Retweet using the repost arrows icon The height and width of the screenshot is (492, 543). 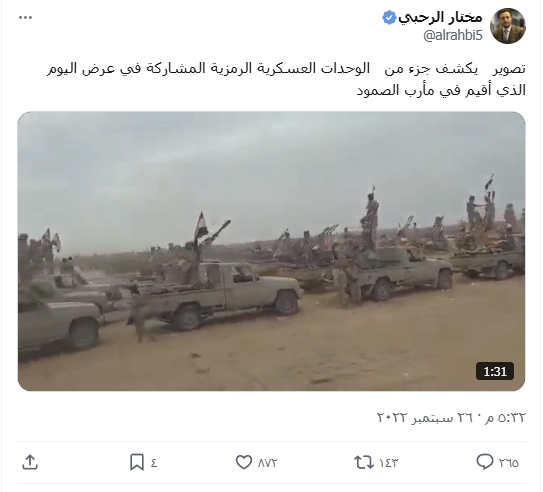point(364,462)
